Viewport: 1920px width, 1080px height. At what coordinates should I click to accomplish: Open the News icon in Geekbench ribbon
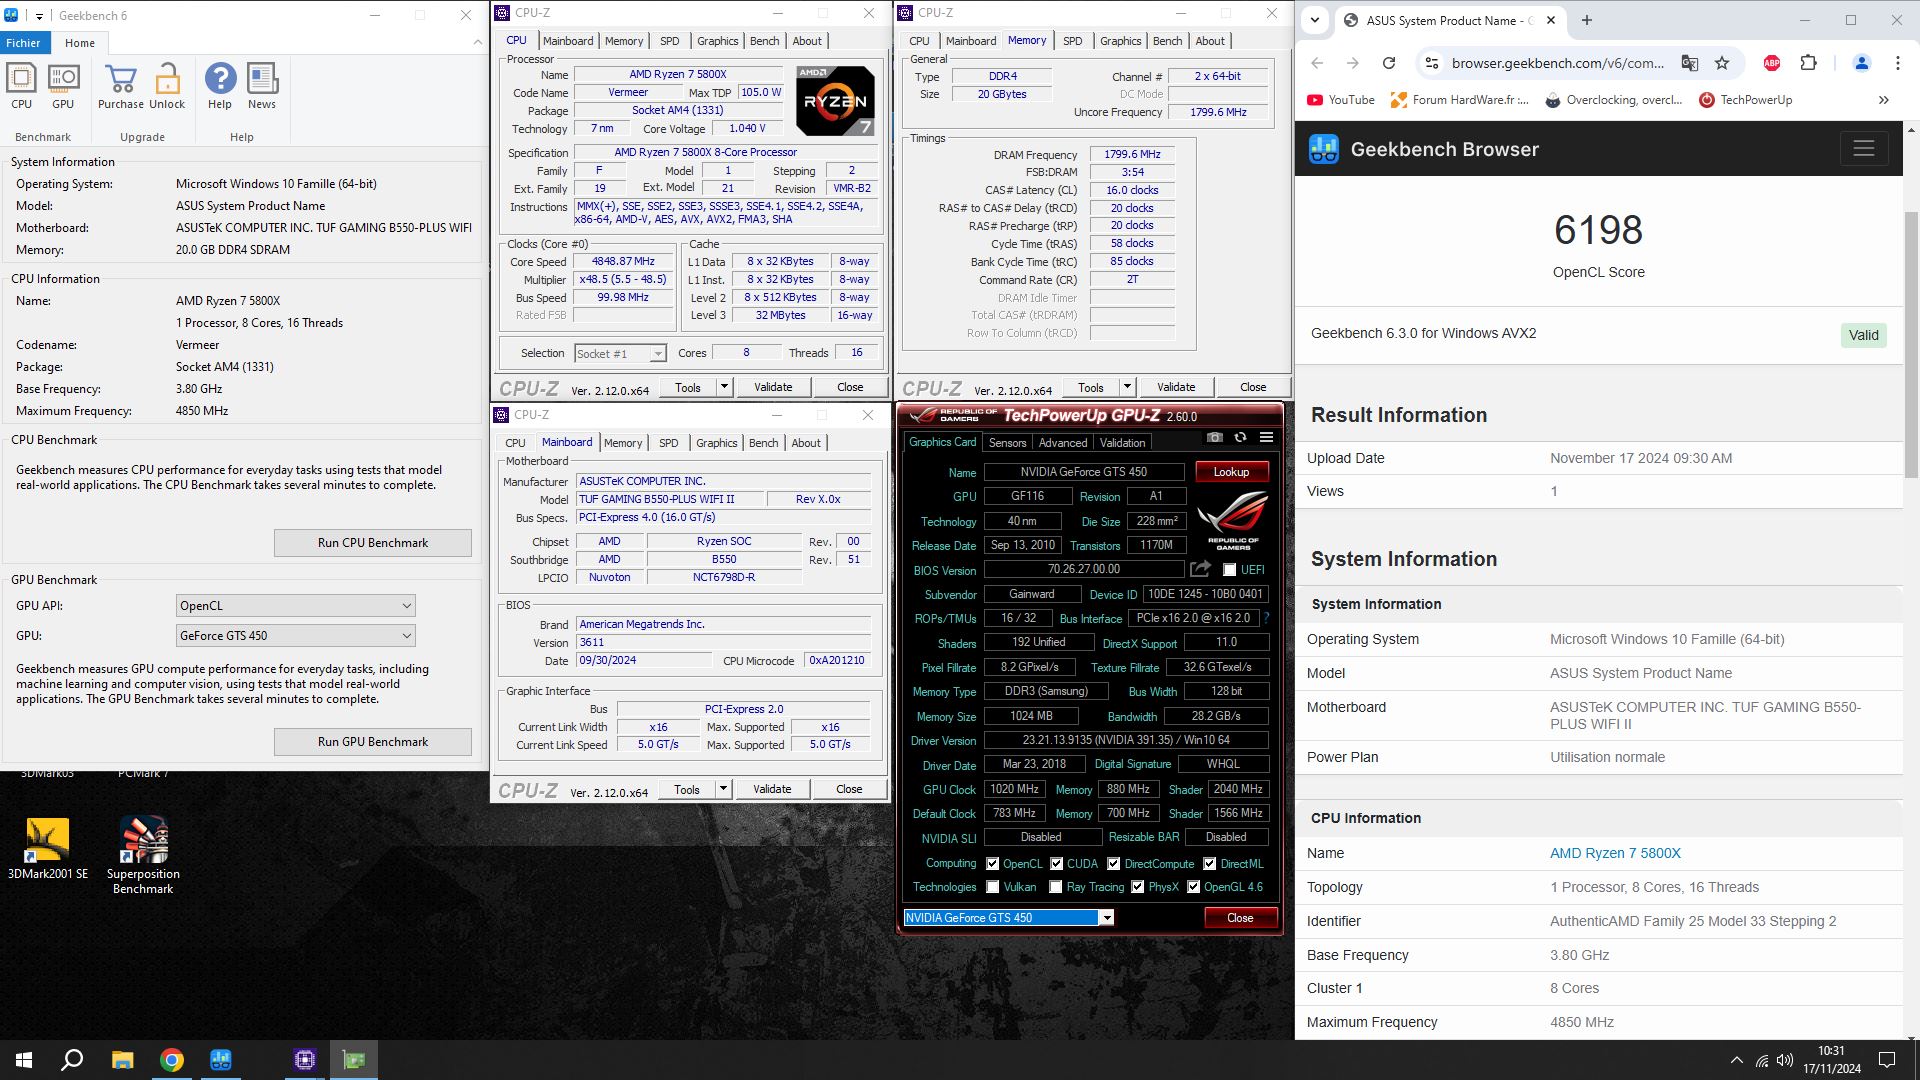pos(262,86)
